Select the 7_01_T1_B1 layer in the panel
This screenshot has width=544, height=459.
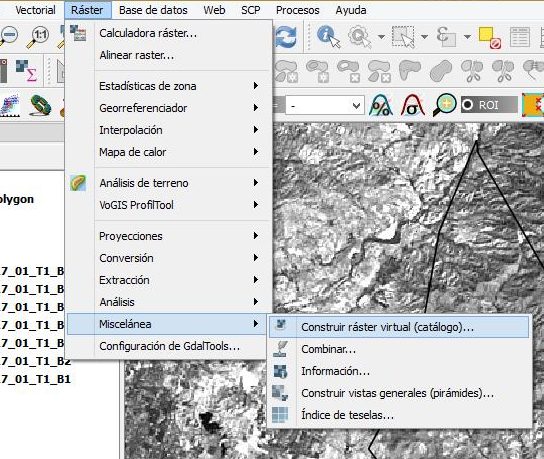(x=35, y=379)
